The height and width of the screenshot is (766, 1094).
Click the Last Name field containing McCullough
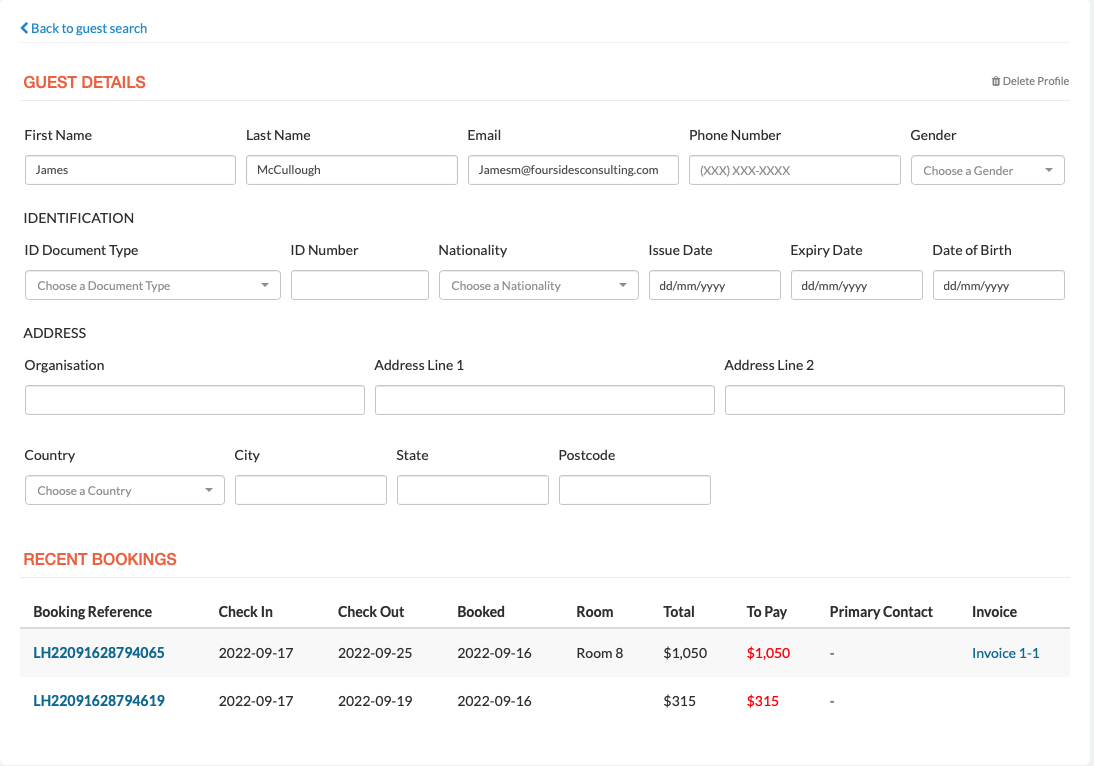[351, 170]
